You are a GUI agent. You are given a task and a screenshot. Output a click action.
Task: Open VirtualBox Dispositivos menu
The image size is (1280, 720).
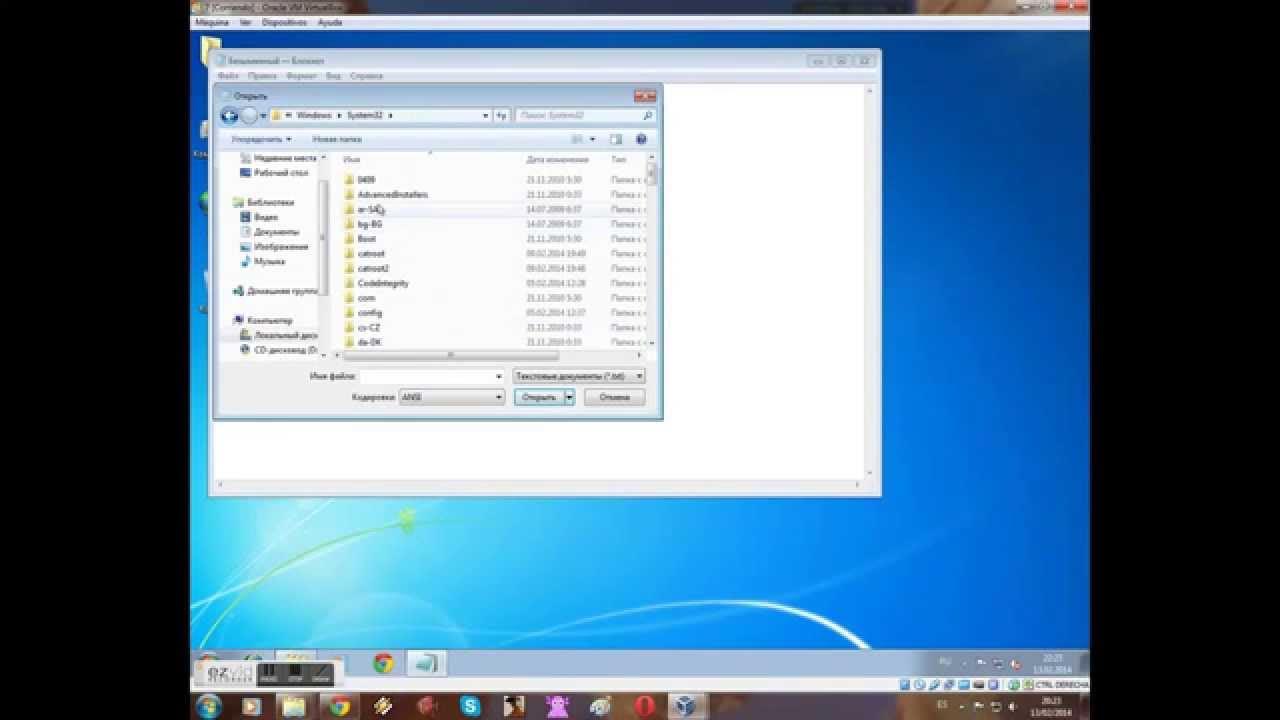tap(284, 21)
